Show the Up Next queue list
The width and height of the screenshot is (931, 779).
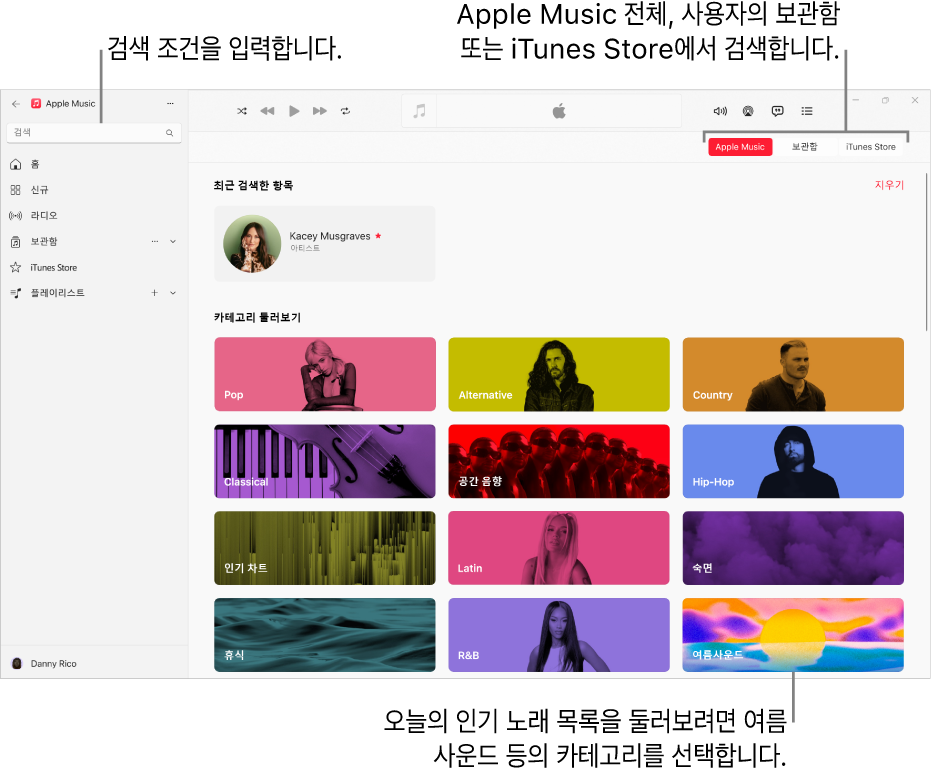pos(807,111)
